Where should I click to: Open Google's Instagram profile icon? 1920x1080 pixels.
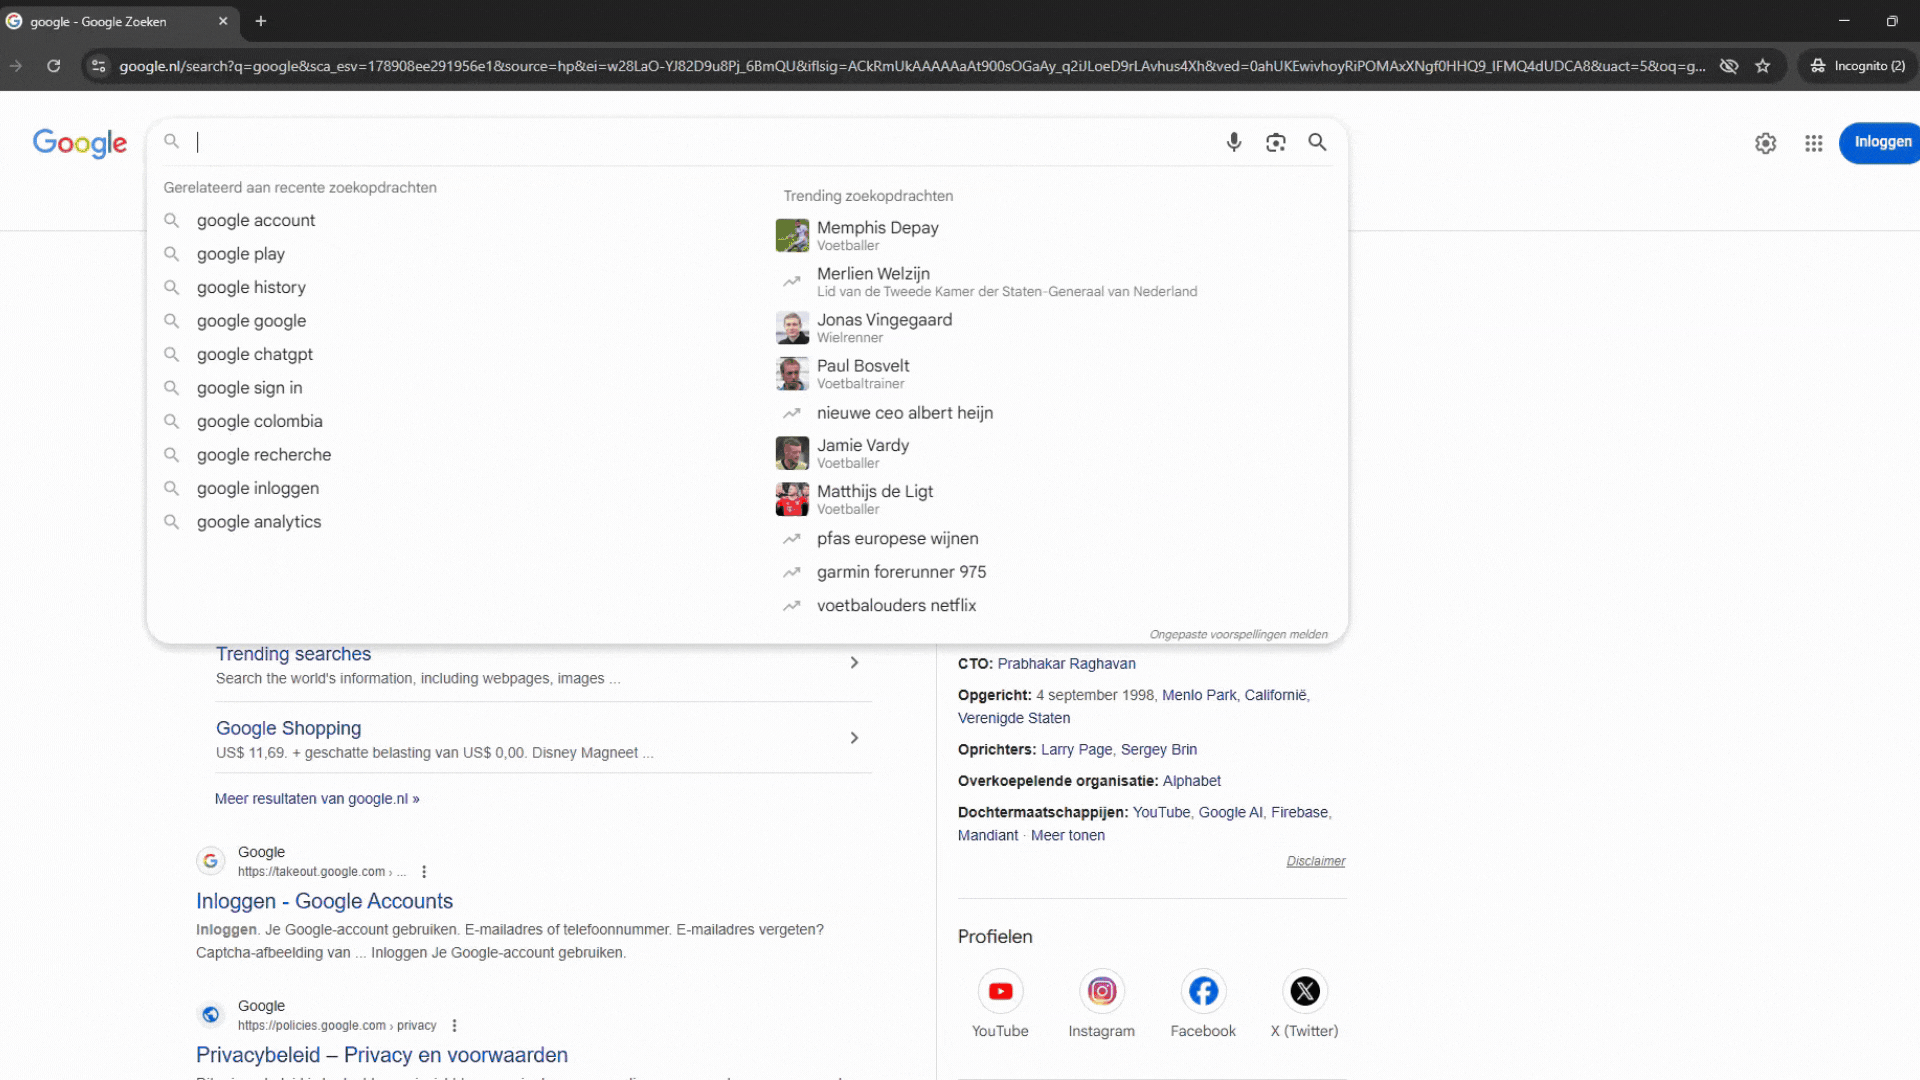click(1101, 991)
